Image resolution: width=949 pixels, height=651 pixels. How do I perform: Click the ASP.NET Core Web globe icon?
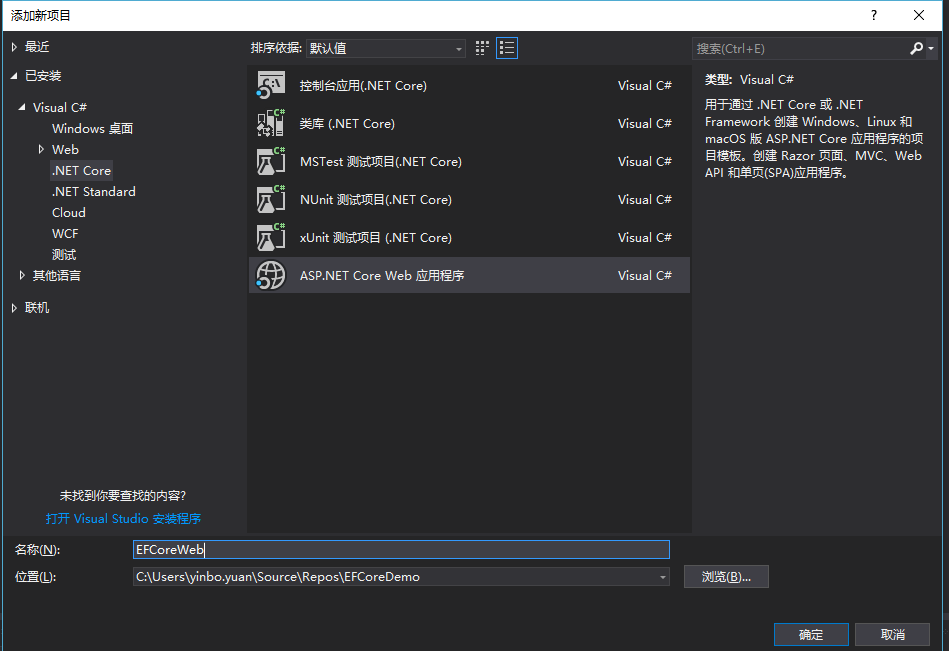coord(271,275)
